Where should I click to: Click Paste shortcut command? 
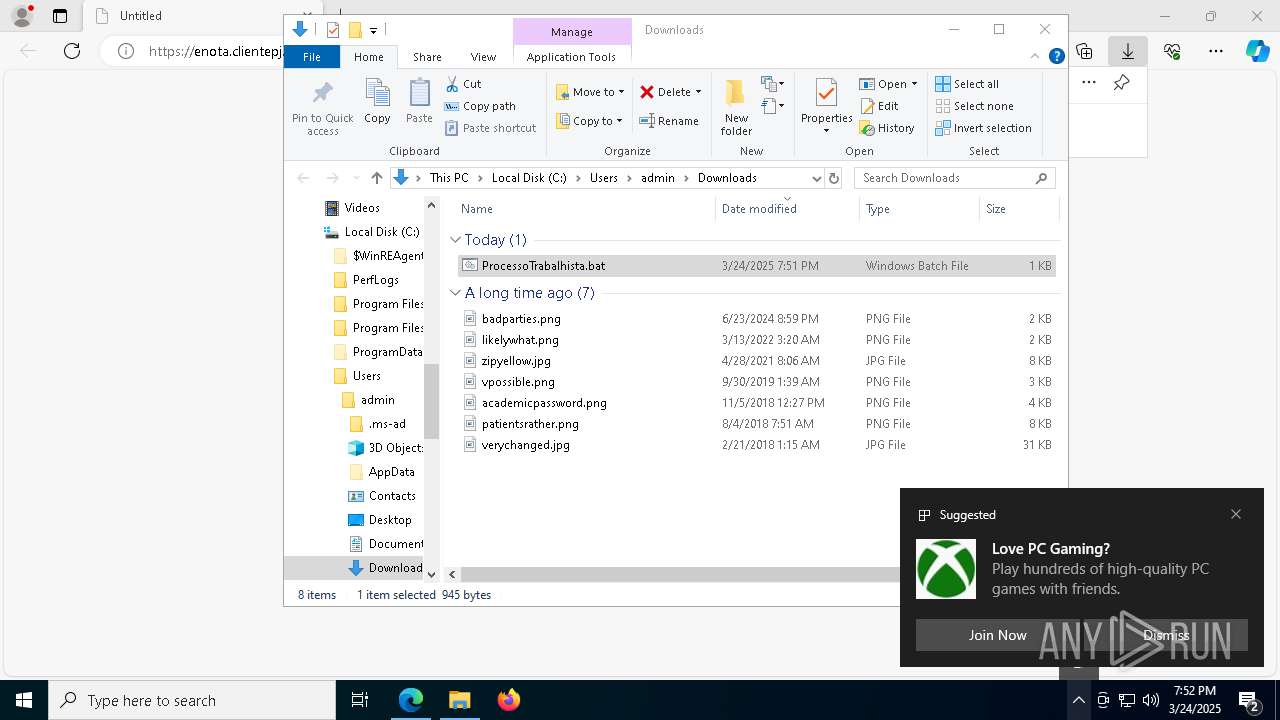pos(490,128)
